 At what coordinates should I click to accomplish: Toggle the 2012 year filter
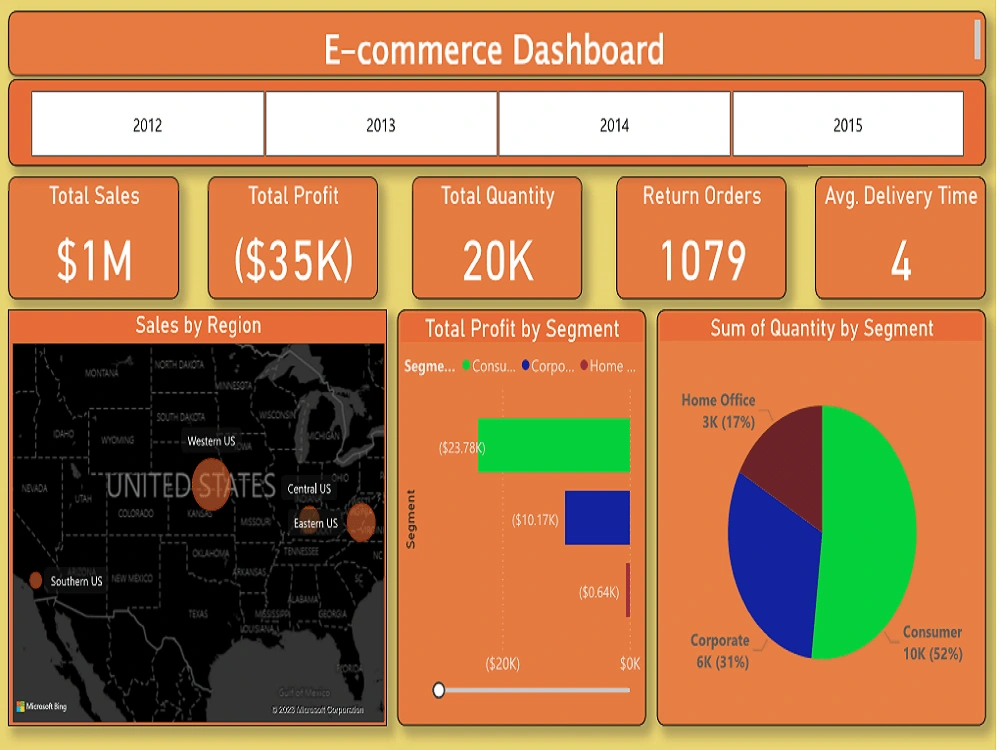pos(146,124)
